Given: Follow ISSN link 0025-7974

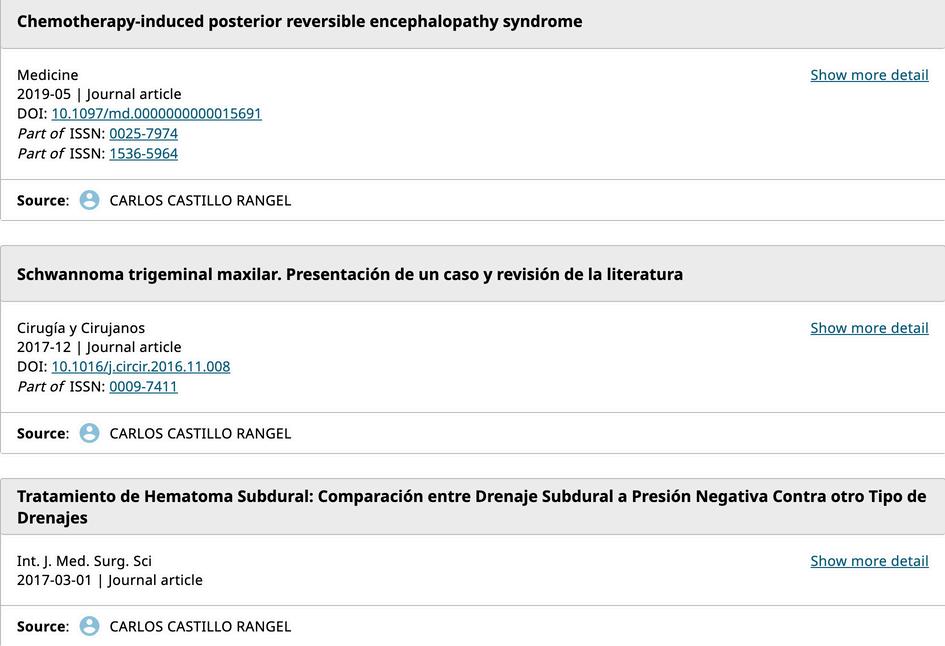Looking at the screenshot, I should coord(143,134).
